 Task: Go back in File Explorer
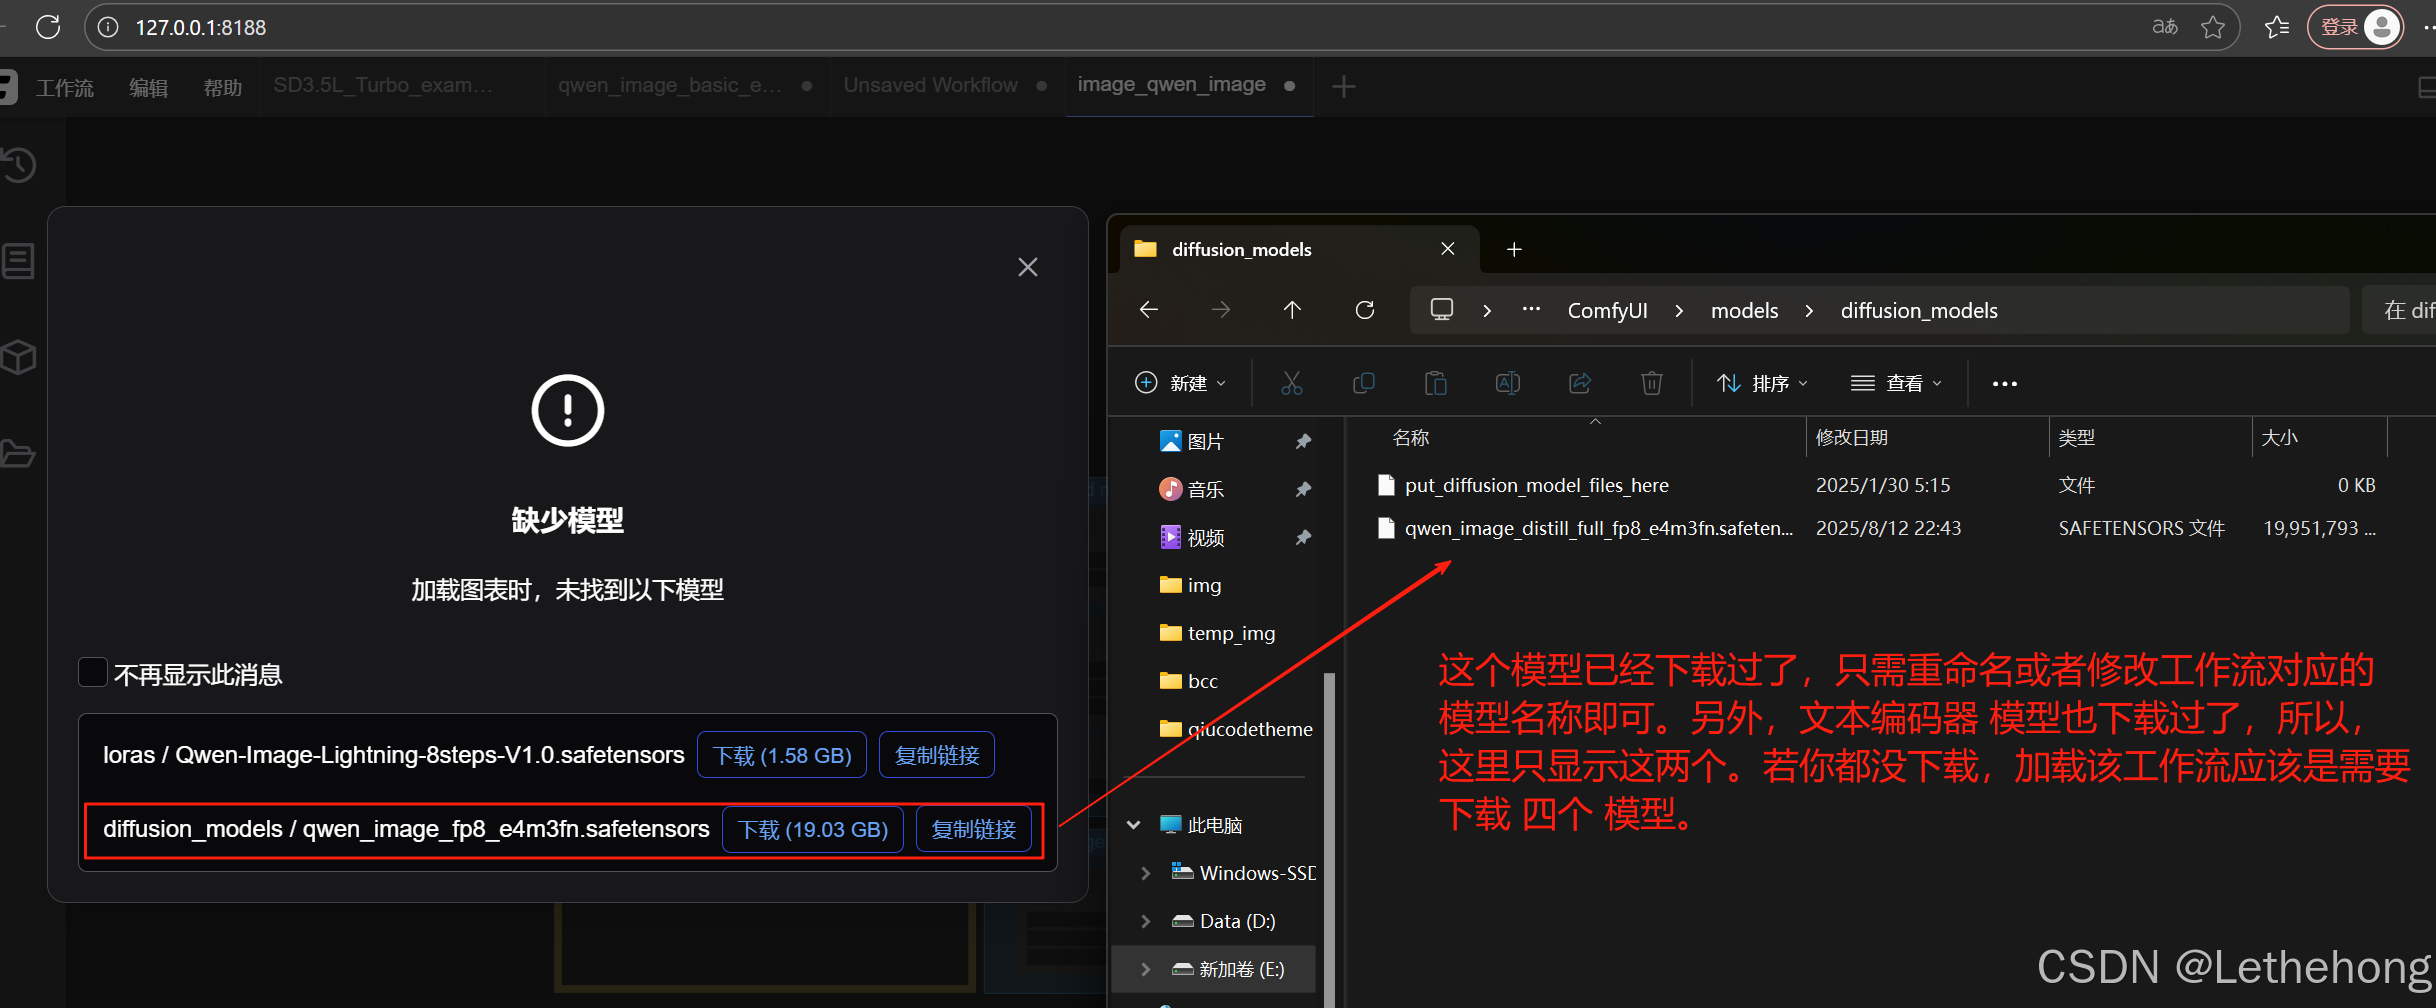[x=1149, y=310]
